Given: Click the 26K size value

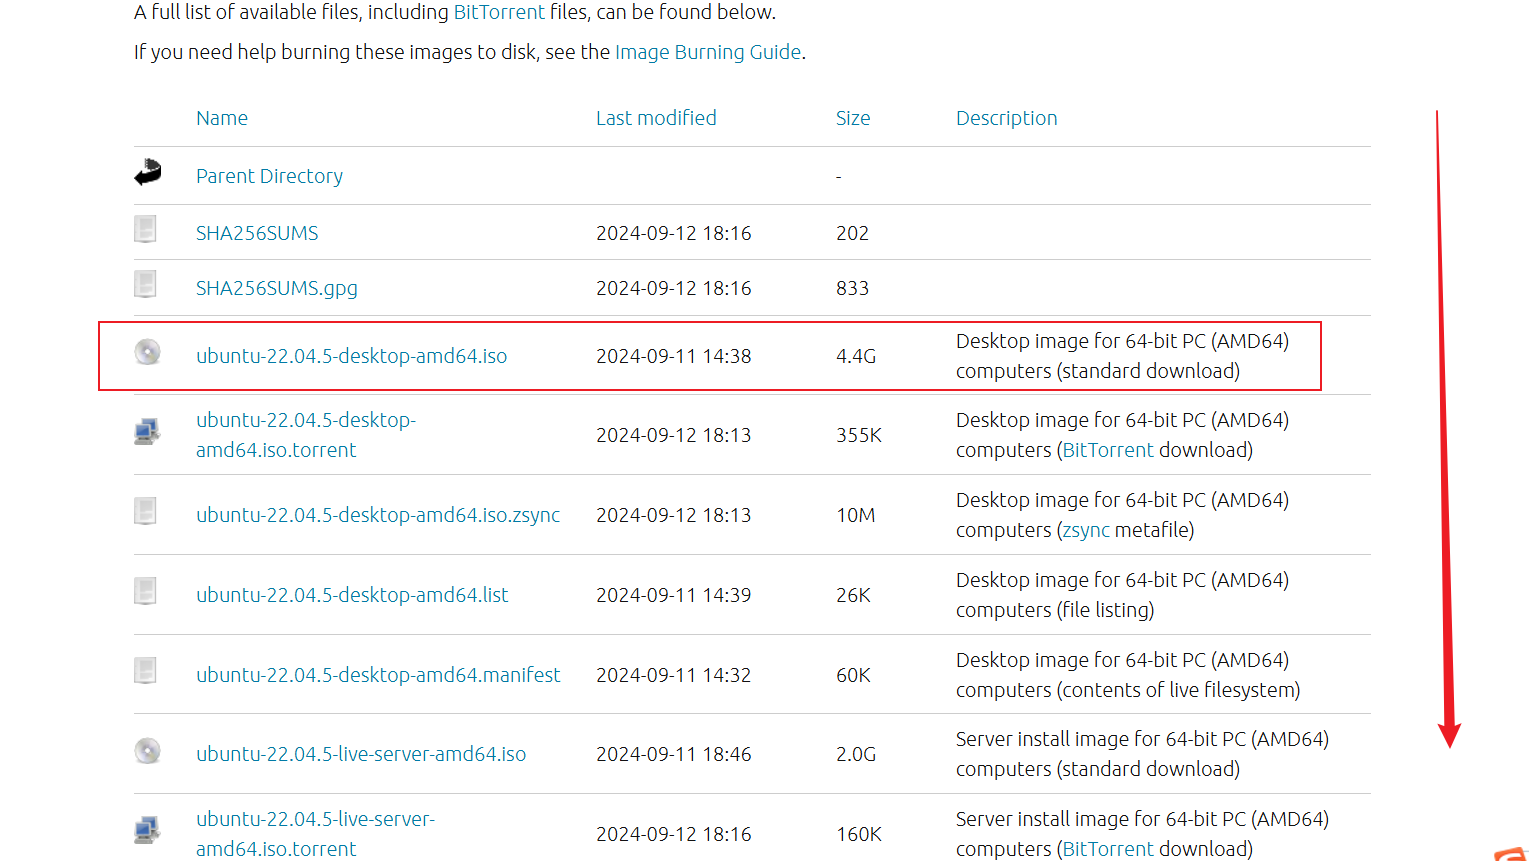Looking at the screenshot, I should tap(853, 595).
